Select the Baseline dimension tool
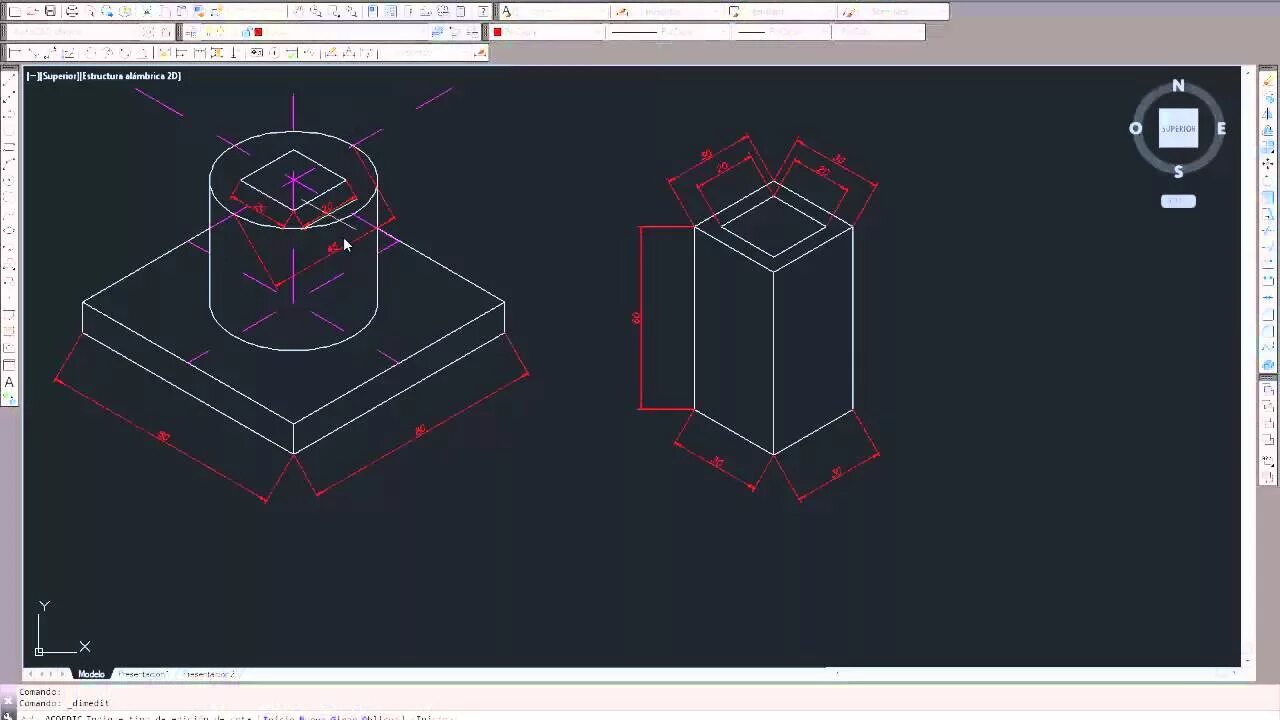 pos(181,52)
